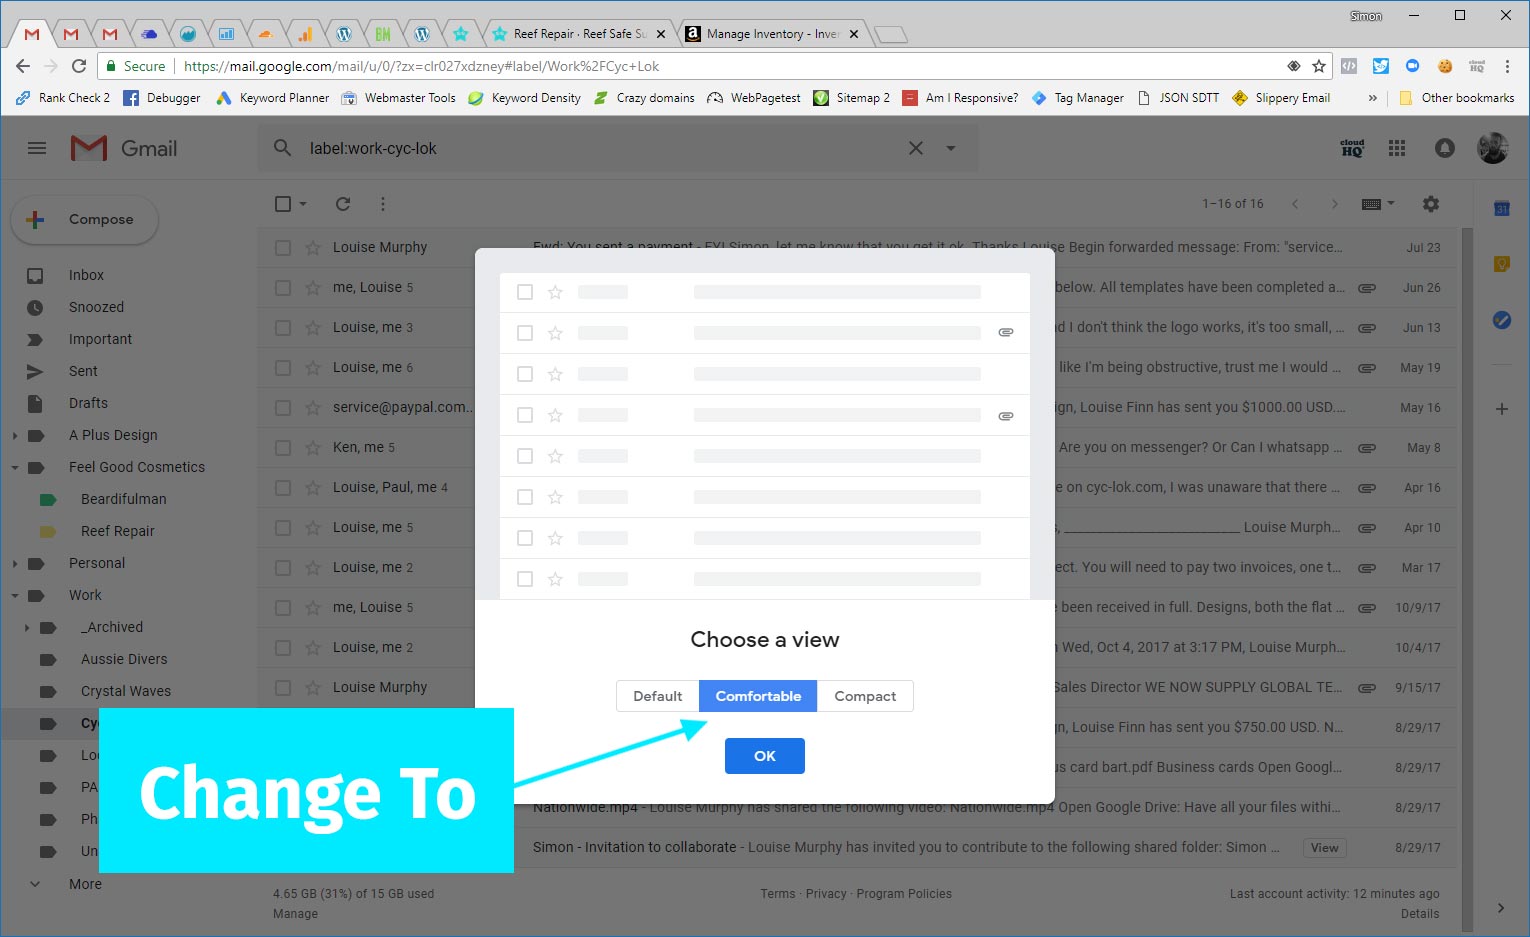The height and width of the screenshot is (937, 1530).
Task: Check the Ken, me email checkbox
Action: (283, 447)
